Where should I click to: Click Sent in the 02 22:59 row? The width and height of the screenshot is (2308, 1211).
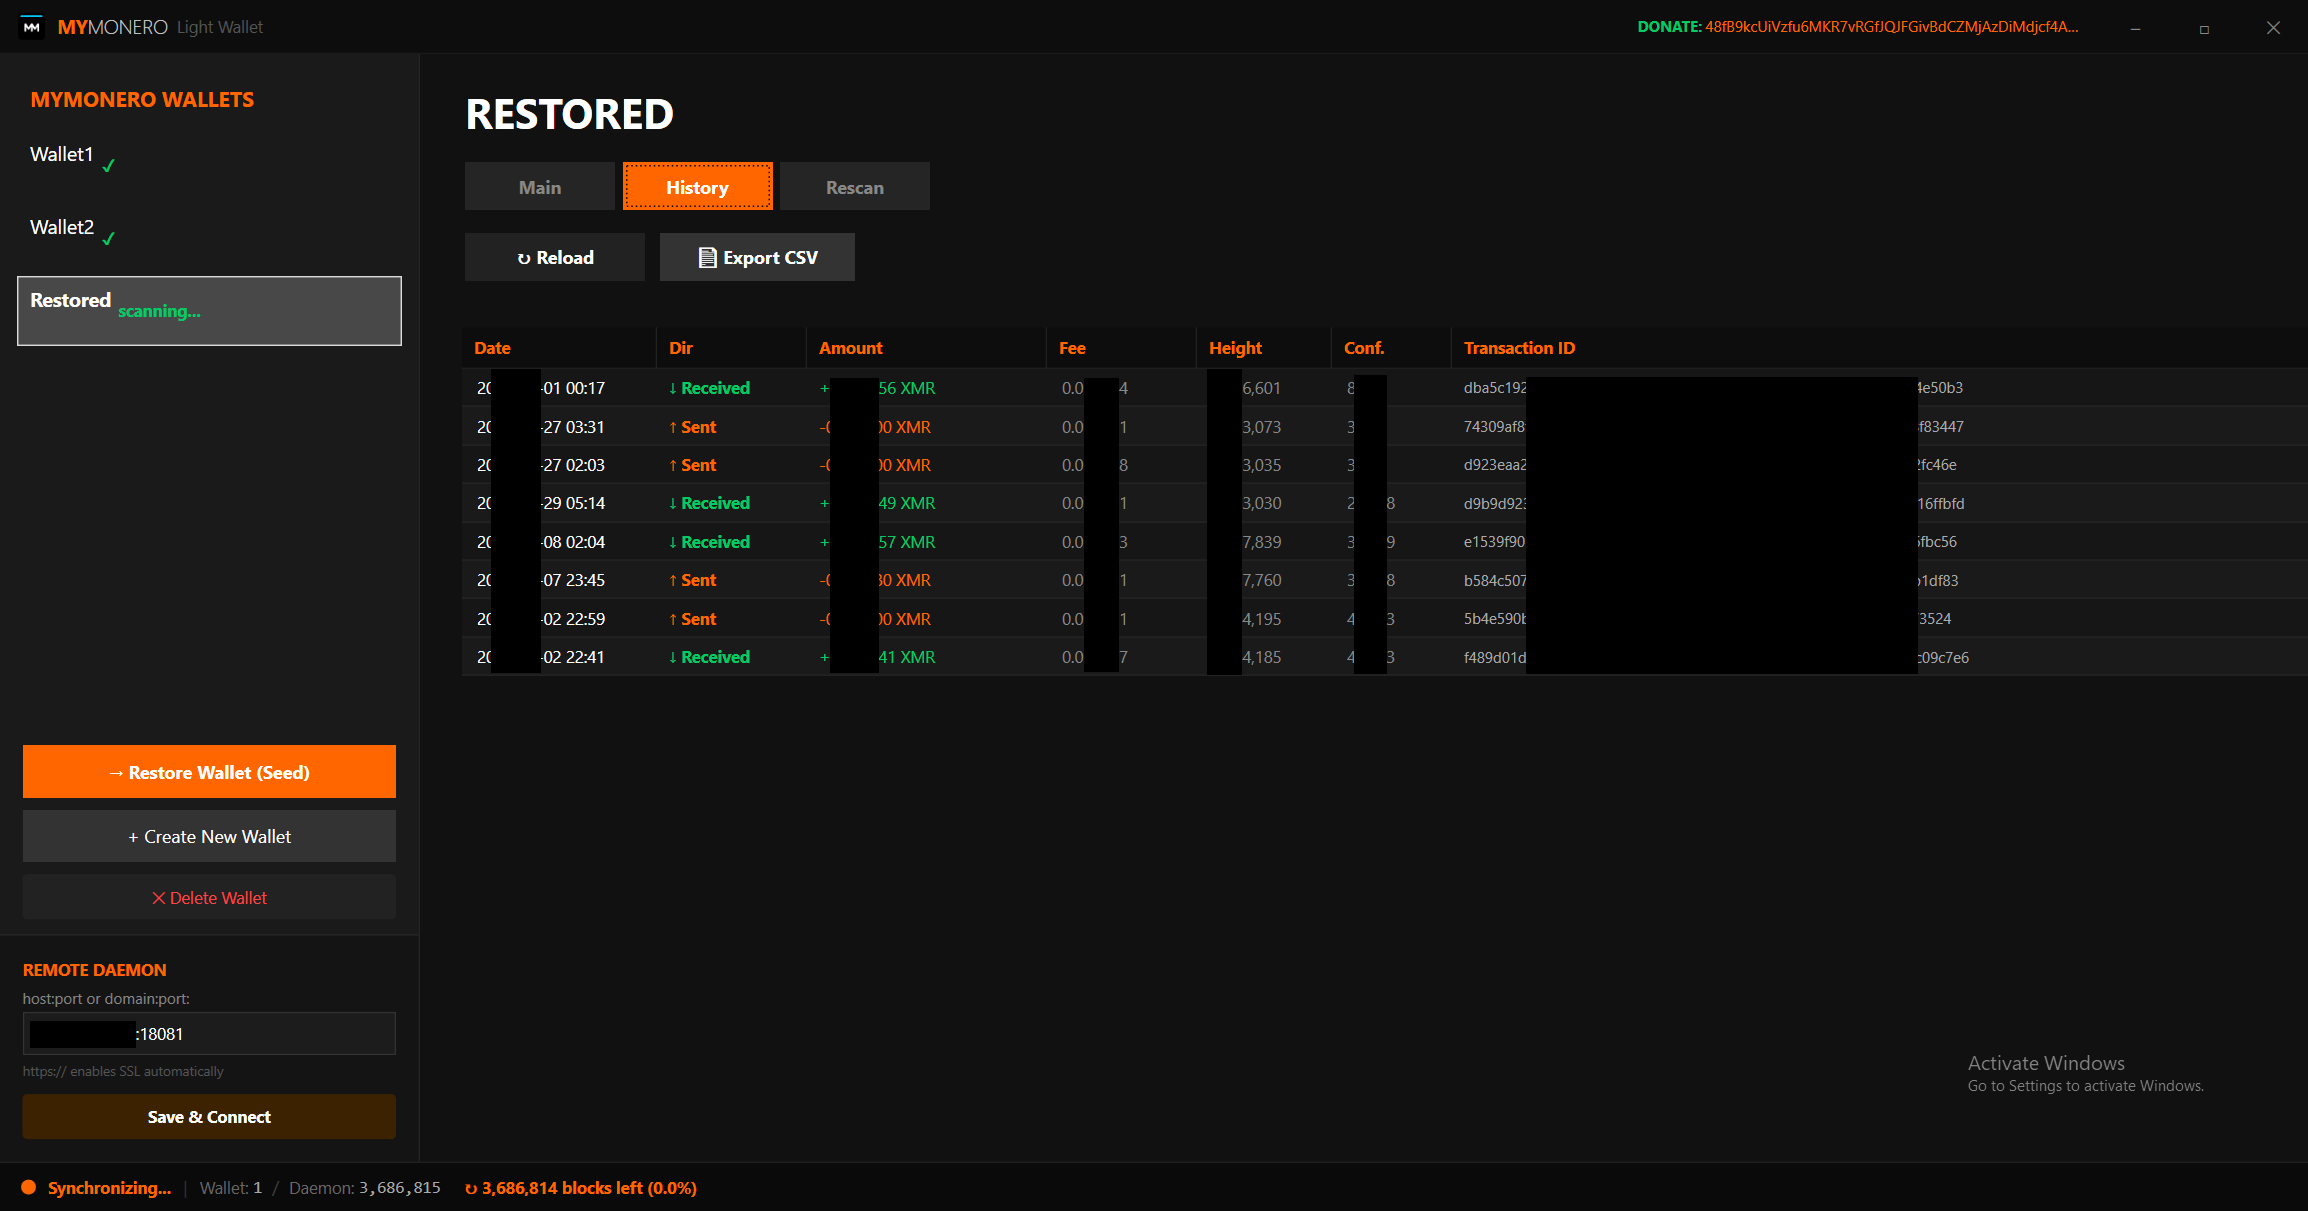point(692,619)
